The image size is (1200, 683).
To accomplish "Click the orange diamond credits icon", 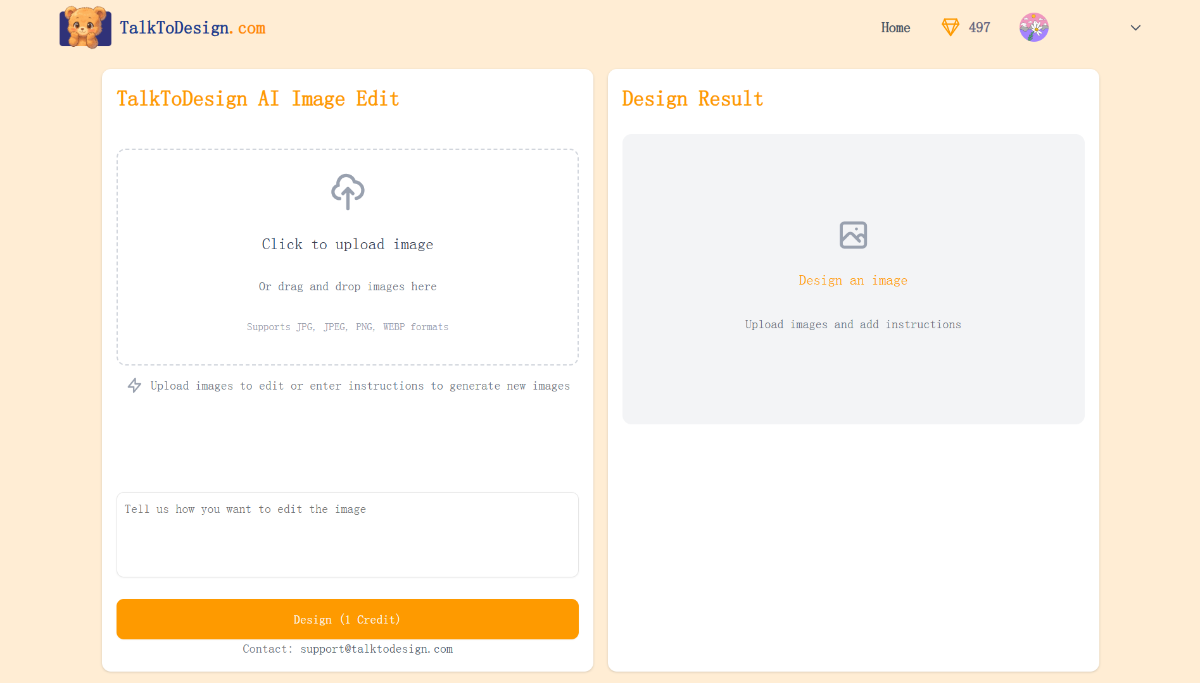I will pyautogui.click(x=950, y=27).
